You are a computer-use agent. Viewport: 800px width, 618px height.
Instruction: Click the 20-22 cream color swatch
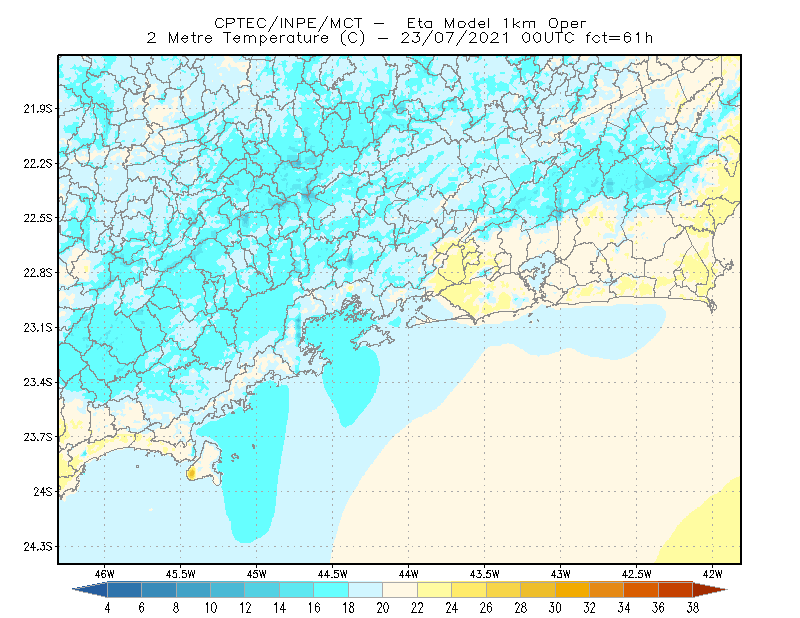point(400,590)
